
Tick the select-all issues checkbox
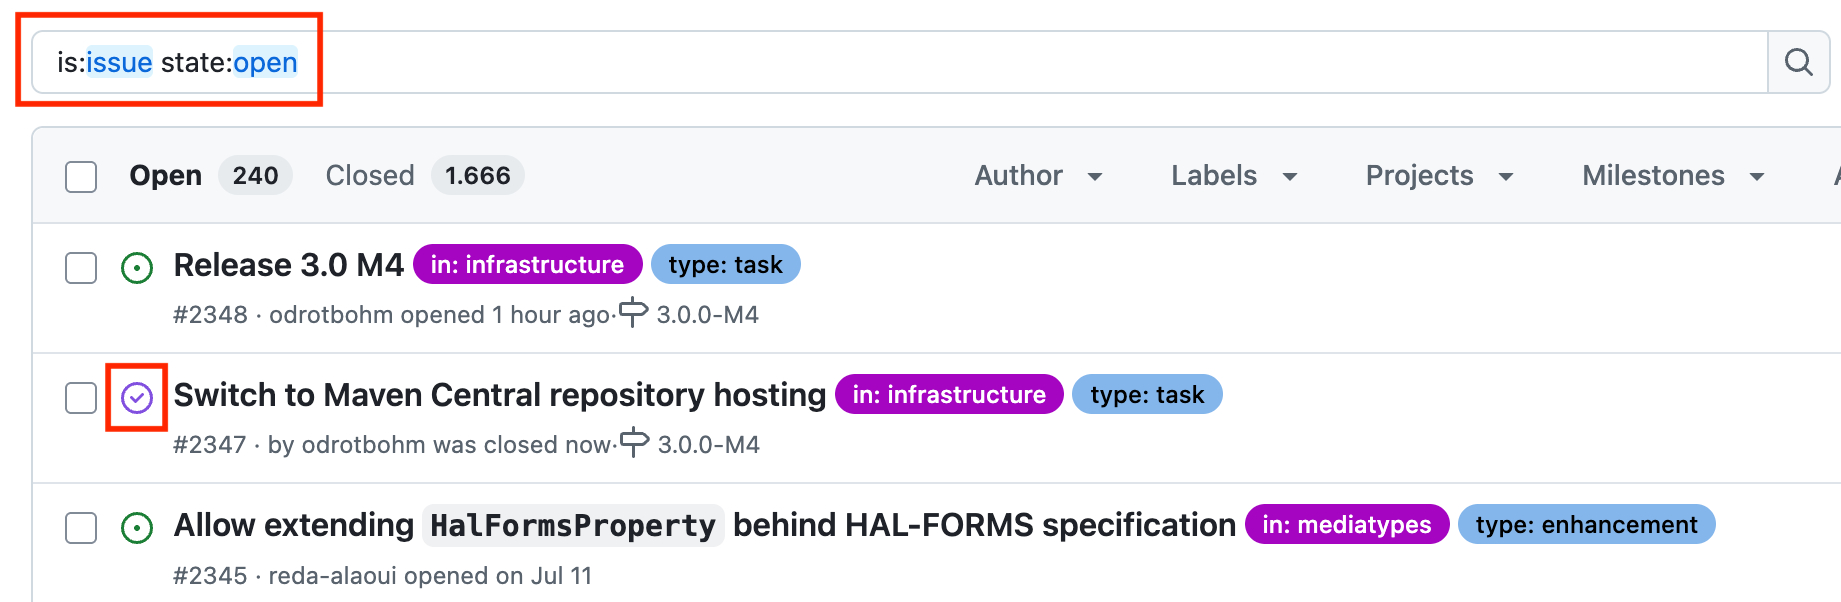tap(81, 176)
